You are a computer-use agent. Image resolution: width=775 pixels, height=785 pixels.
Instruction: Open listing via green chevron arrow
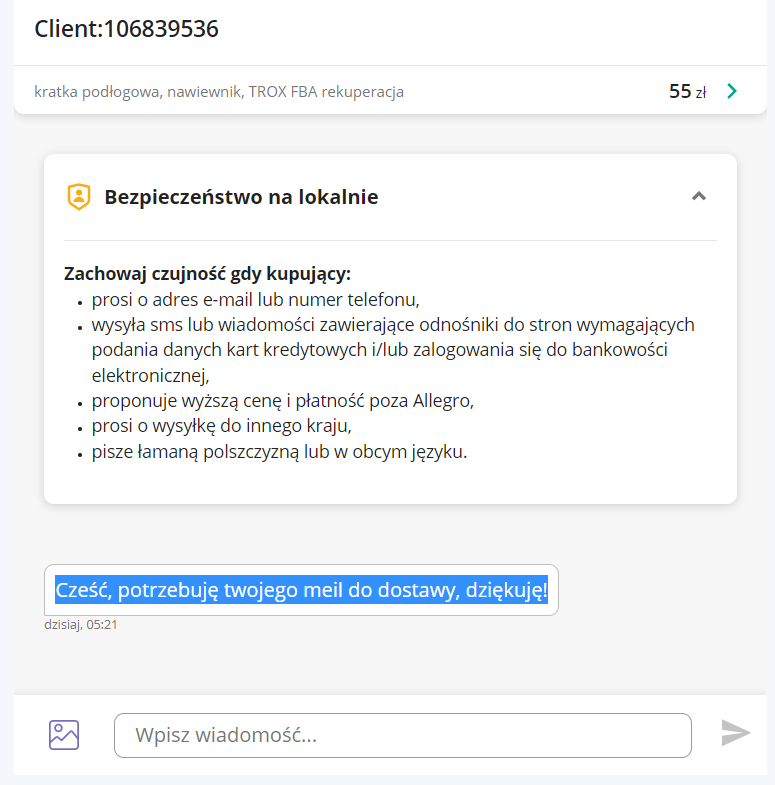click(x=732, y=92)
